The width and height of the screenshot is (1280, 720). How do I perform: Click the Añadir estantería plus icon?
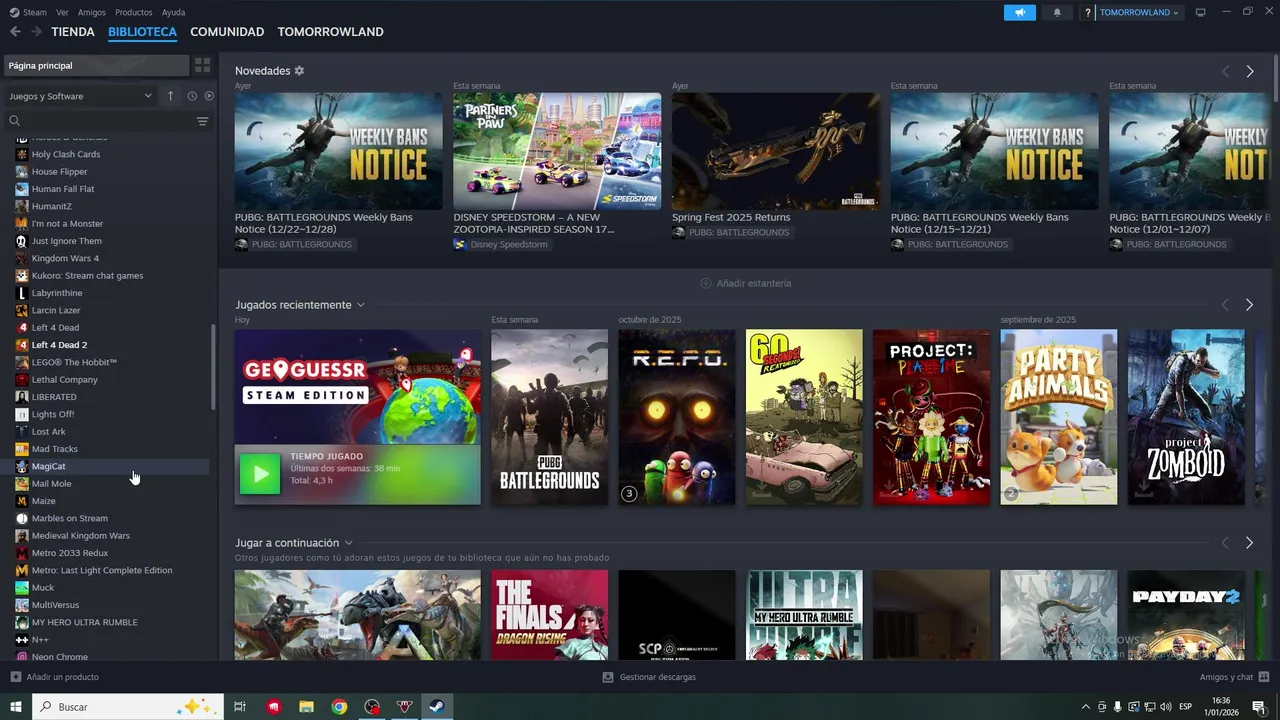click(706, 283)
